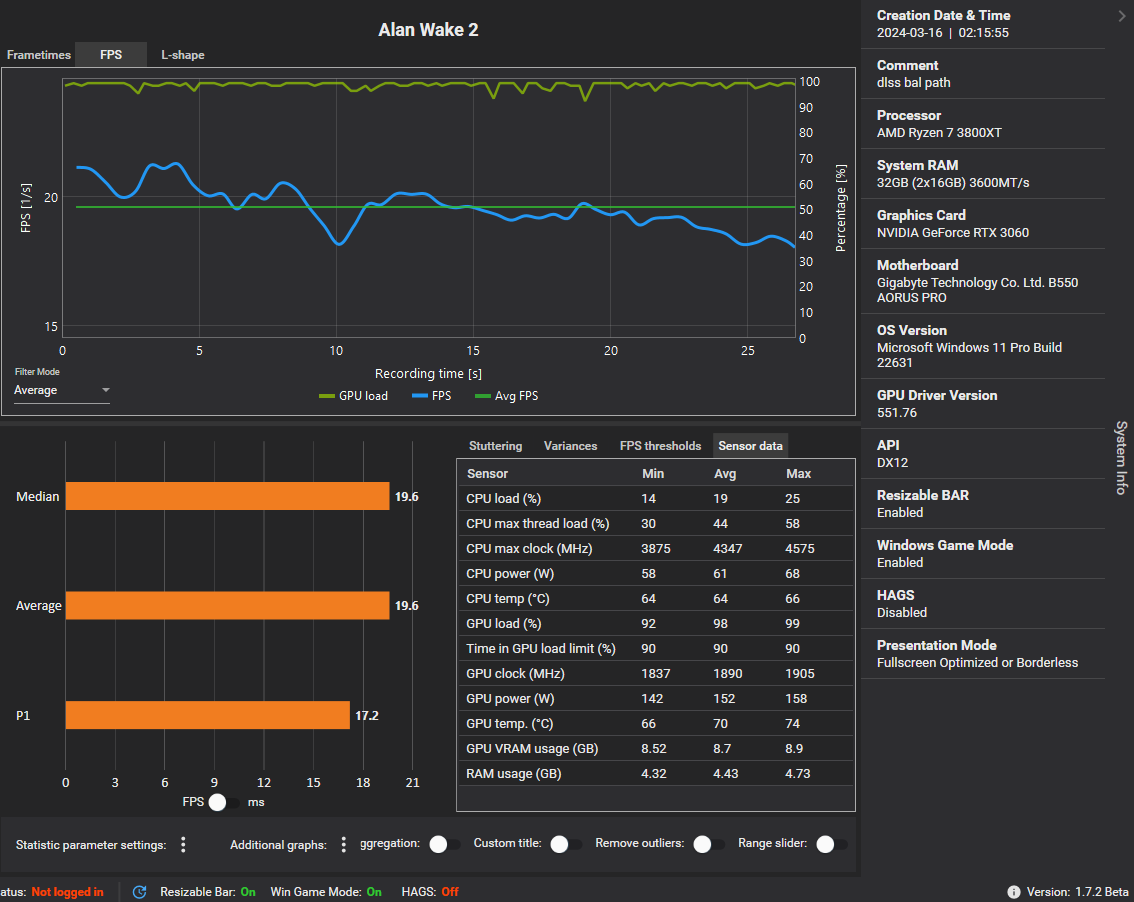Select the GPU temp. (°C) row
The width and height of the screenshot is (1134, 902).
(656, 723)
